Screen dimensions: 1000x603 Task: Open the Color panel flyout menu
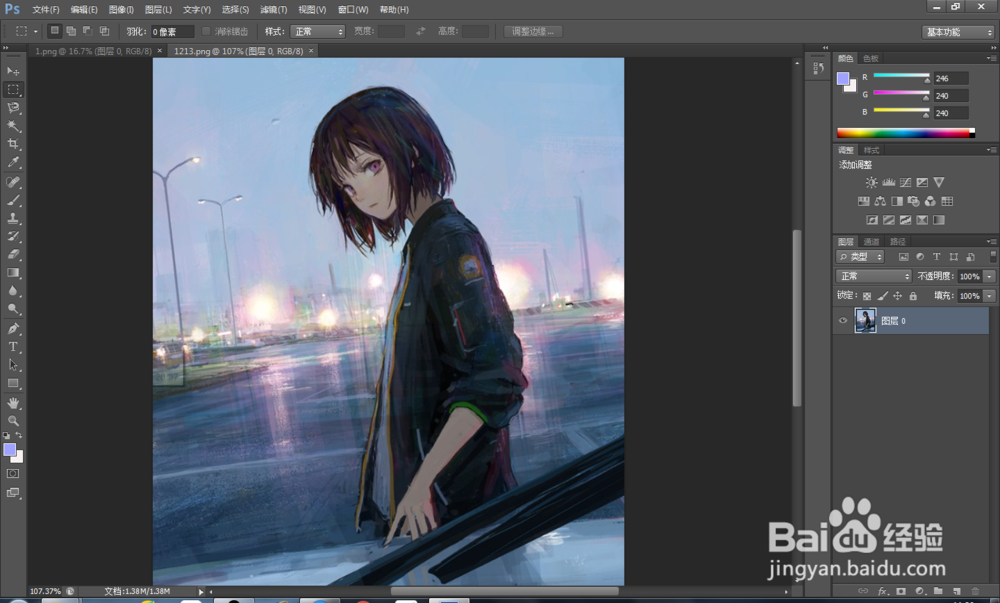[991, 58]
